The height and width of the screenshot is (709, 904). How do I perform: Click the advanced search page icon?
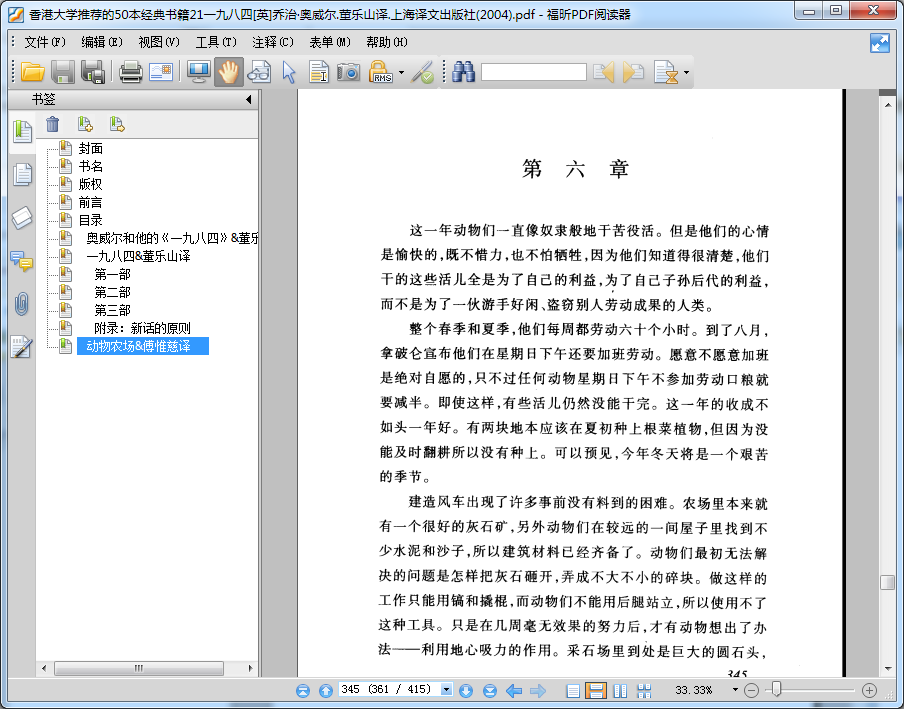pyautogui.click(x=666, y=73)
